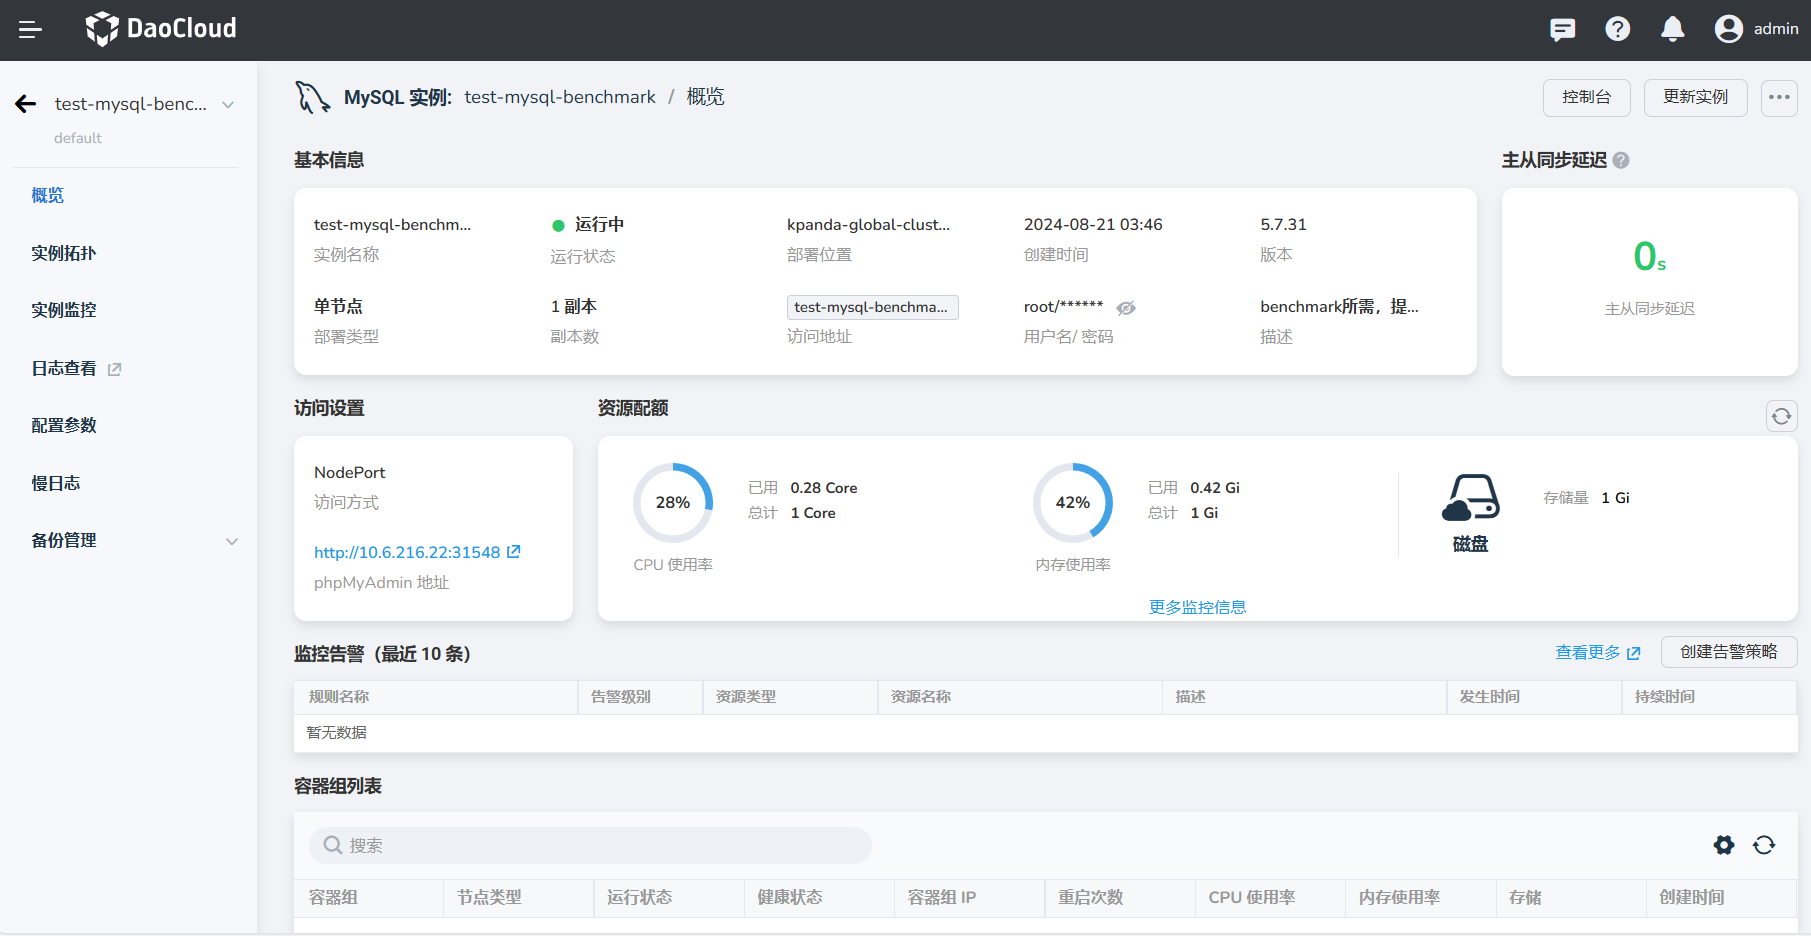Refresh the resource quota section
This screenshot has height=936, width=1811.
pos(1781,416)
